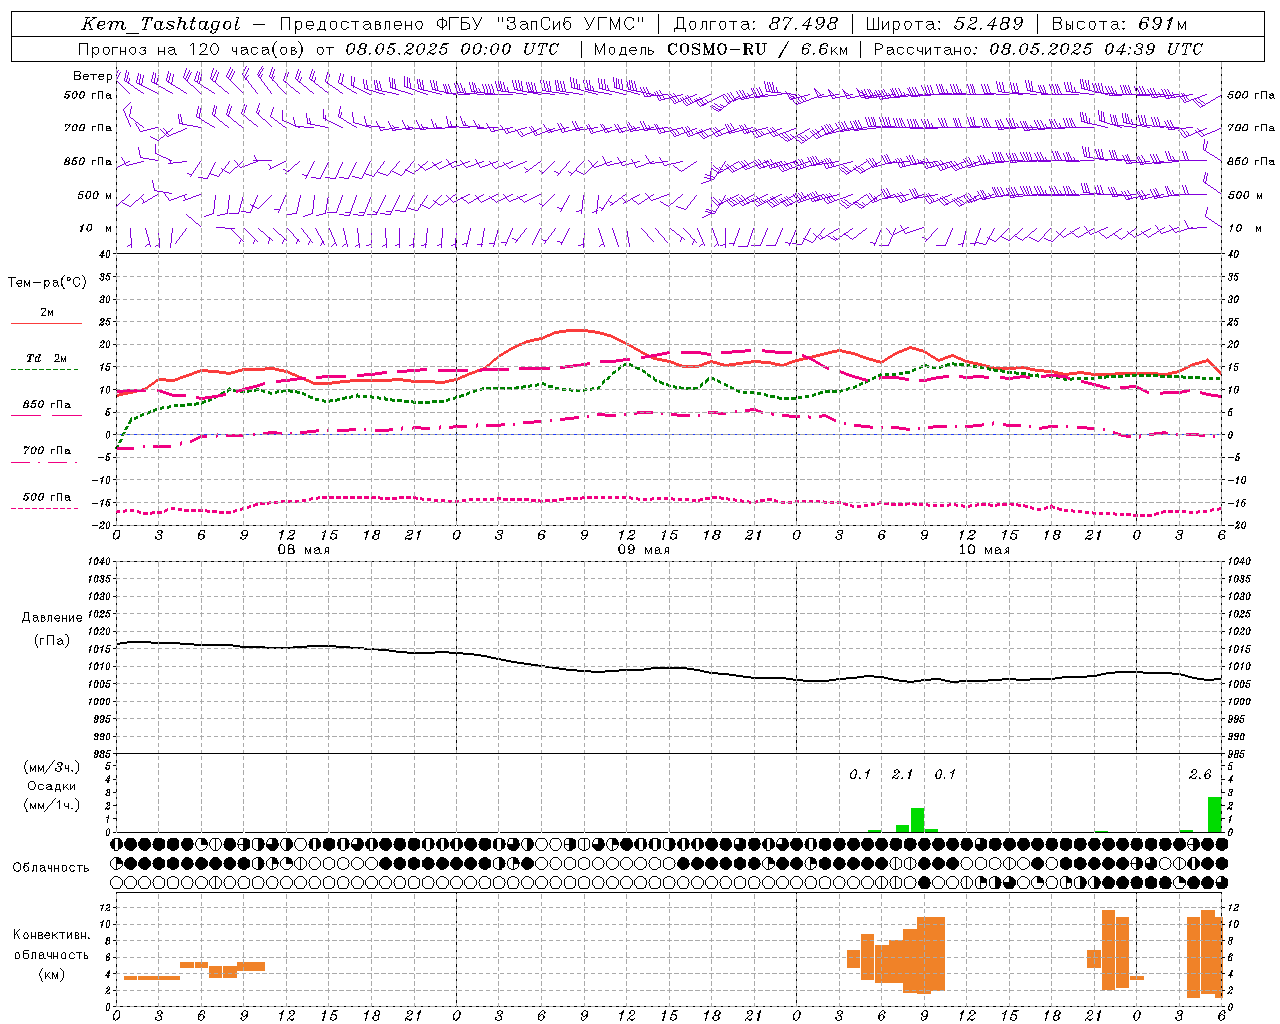Viewport: 1280px width, 1024px height.
Task: Click the green dotted line sample under Td 2м
Action: click(44, 370)
